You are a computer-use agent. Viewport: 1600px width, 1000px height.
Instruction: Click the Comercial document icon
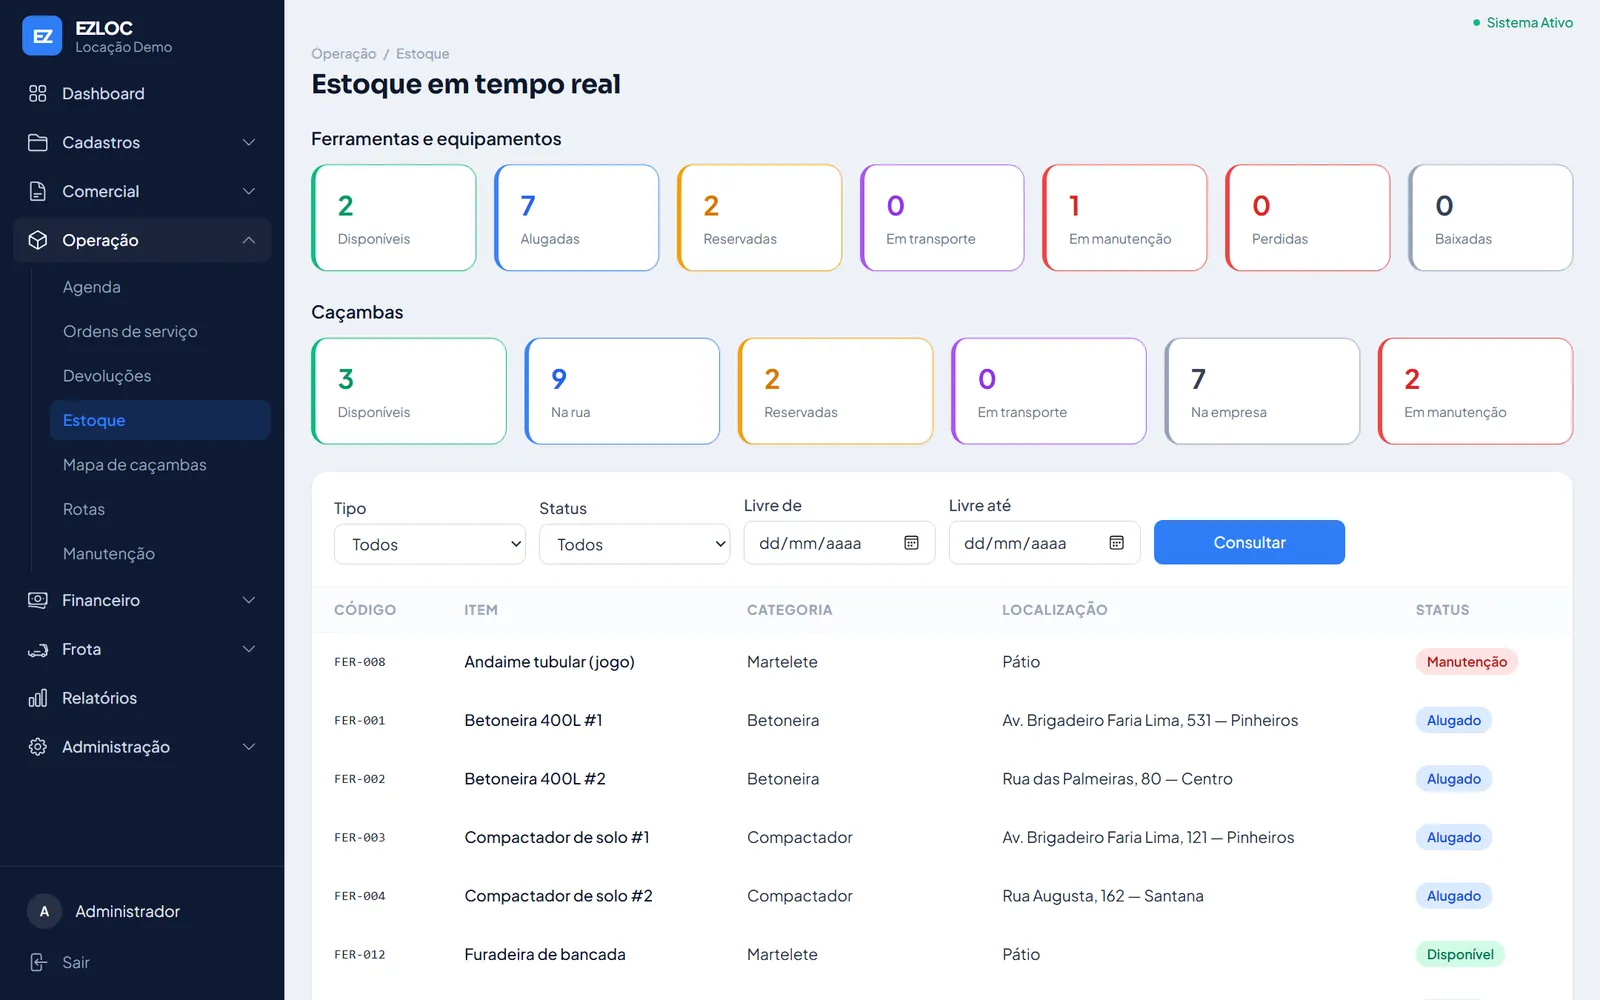tap(38, 191)
